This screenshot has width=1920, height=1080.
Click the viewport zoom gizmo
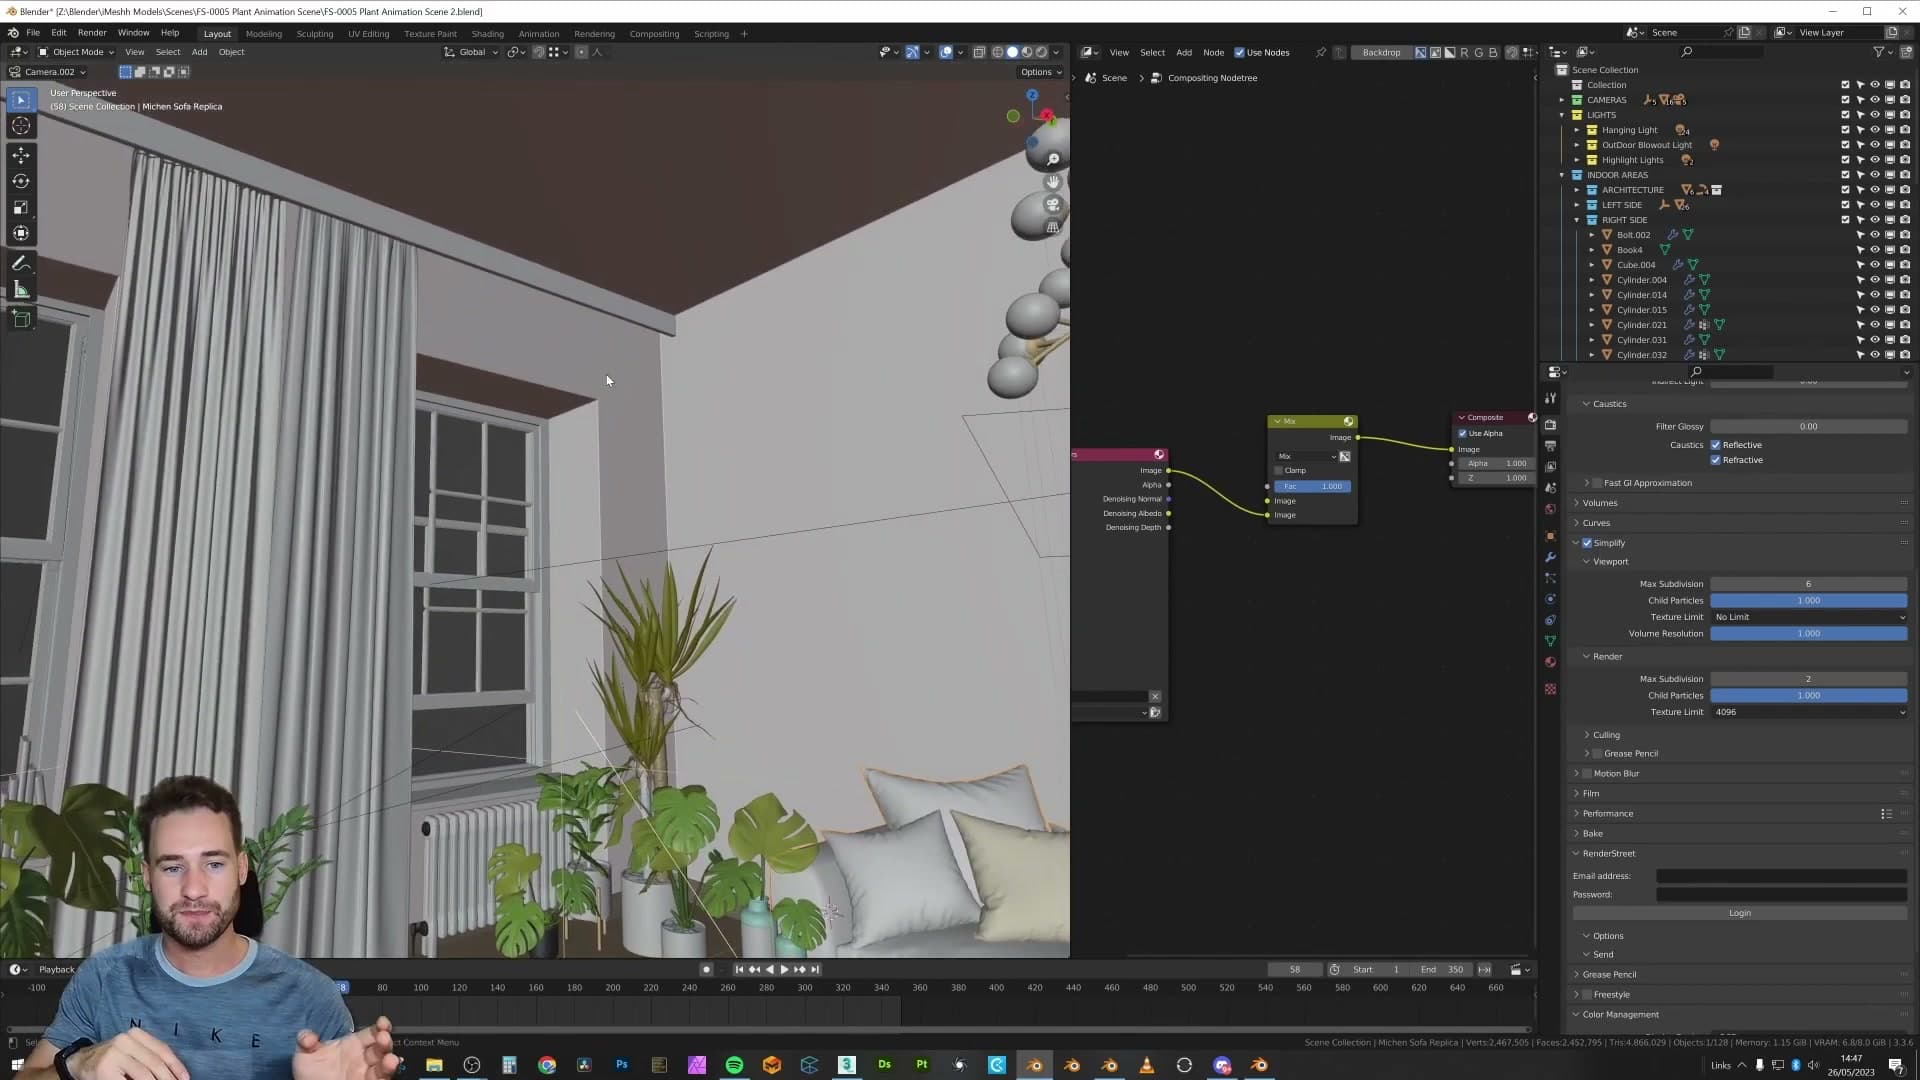coord(1053,159)
